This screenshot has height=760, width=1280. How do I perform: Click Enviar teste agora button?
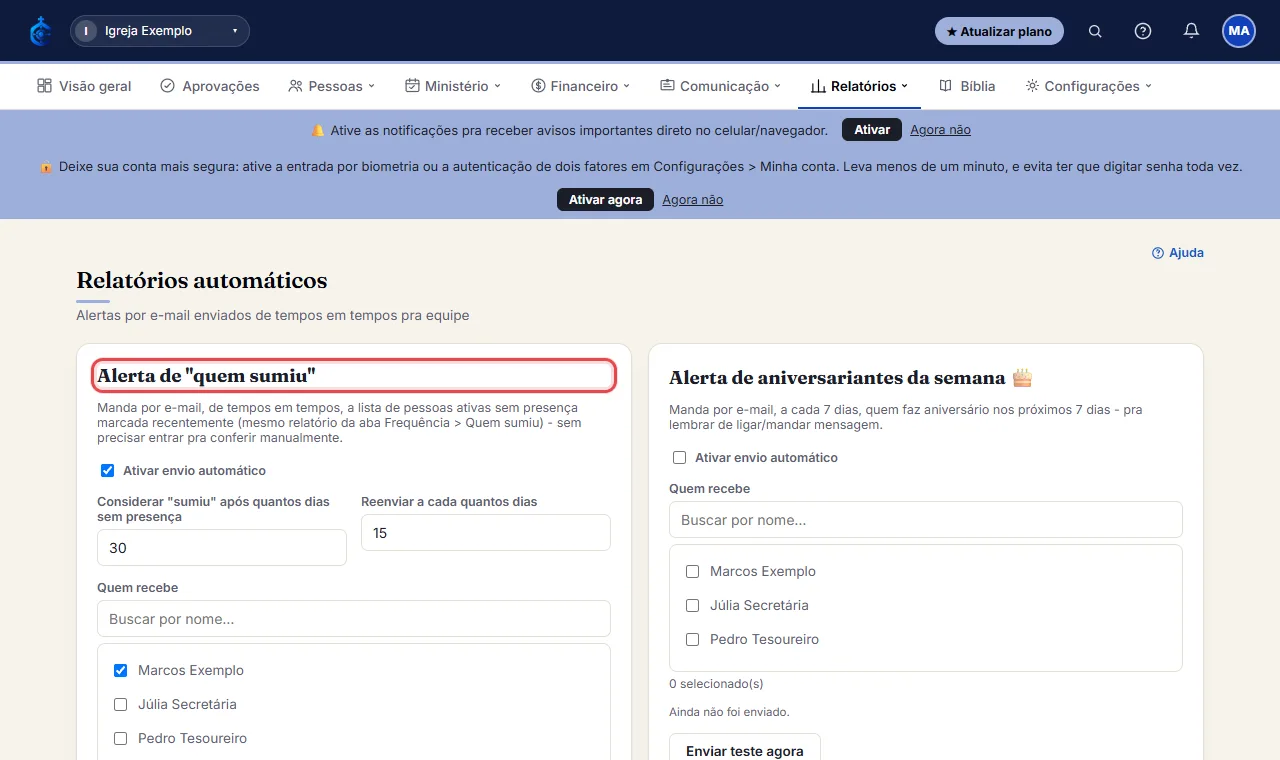point(745,748)
